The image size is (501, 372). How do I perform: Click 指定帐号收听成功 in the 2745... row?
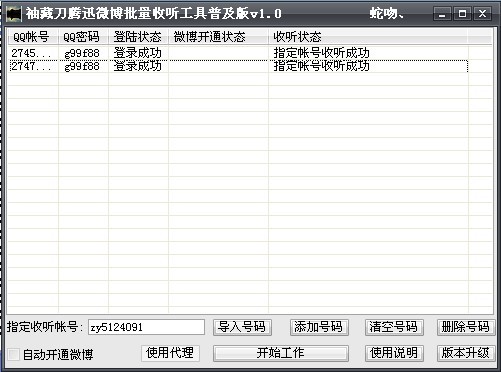coord(322,53)
